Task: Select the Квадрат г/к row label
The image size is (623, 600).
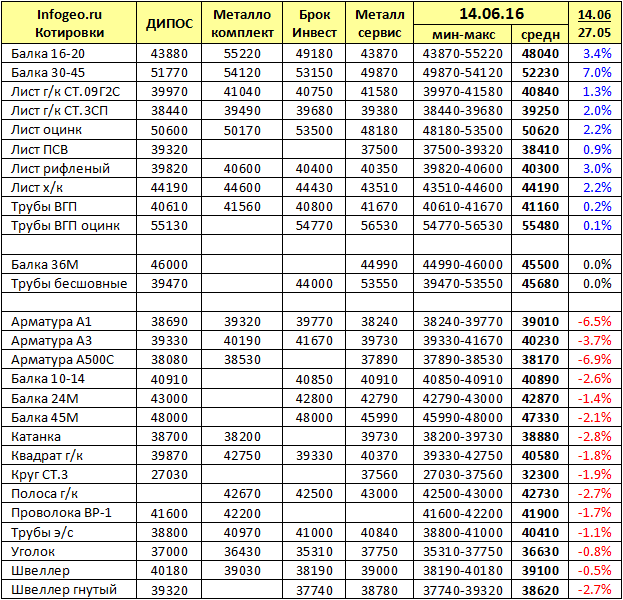Action: [x=47, y=456]
